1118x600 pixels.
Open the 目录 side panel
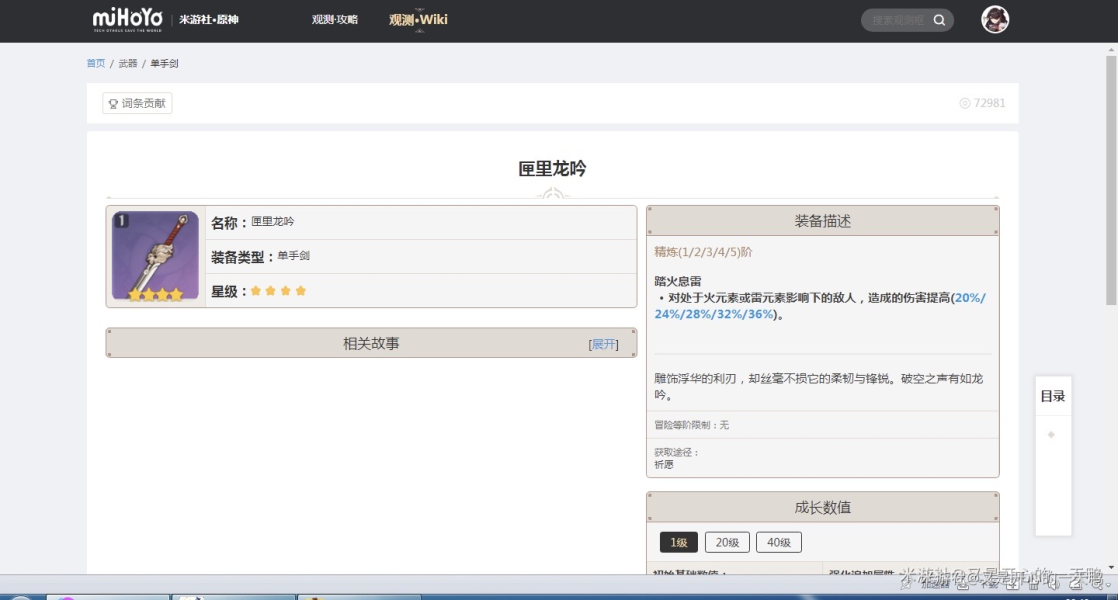coord(1052,396)
